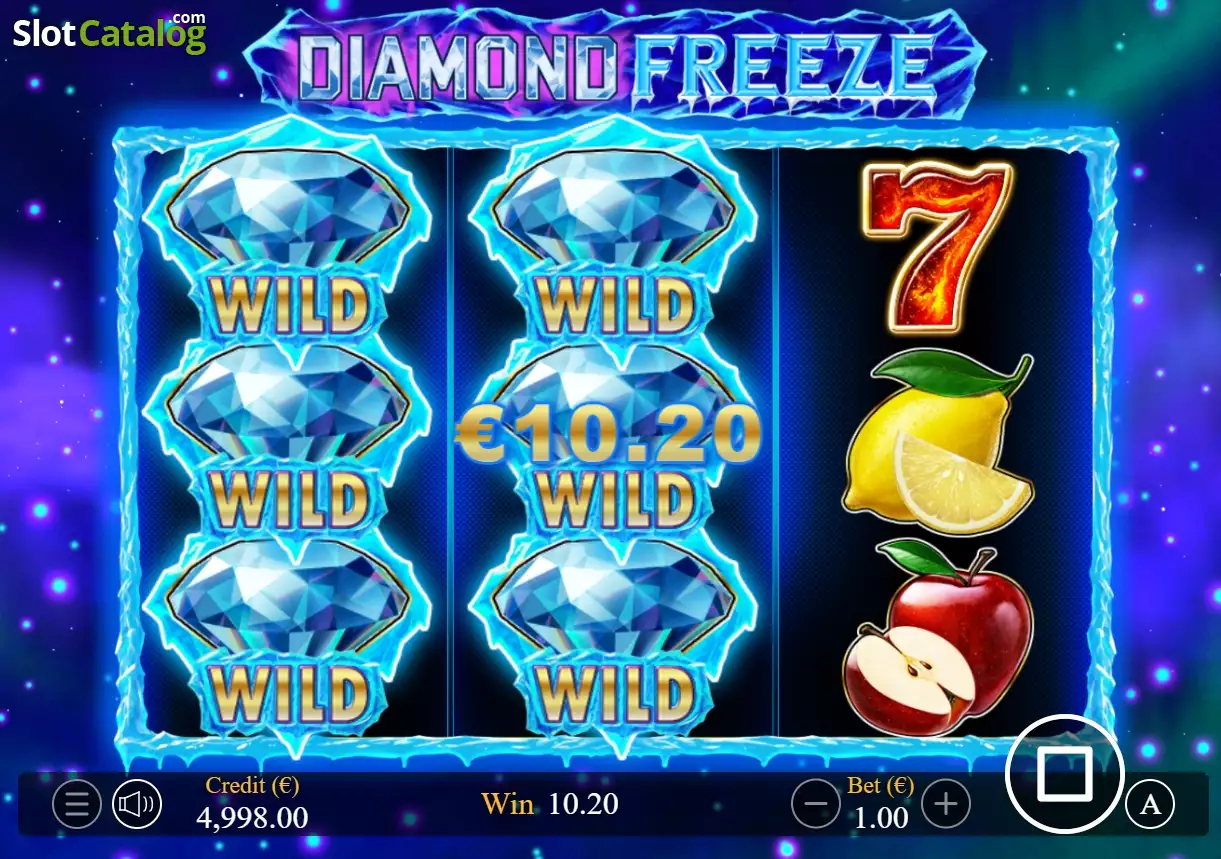Click the red flaming 7 symbol
This screenshot has width=1221, height=859.
pos(937,247)
